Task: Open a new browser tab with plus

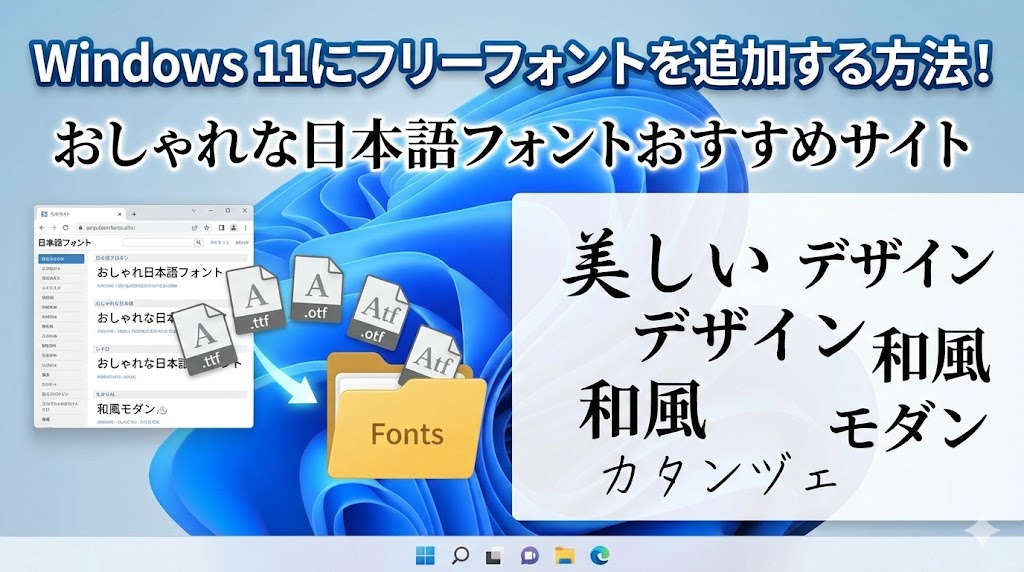Action: tap(134, 213)
